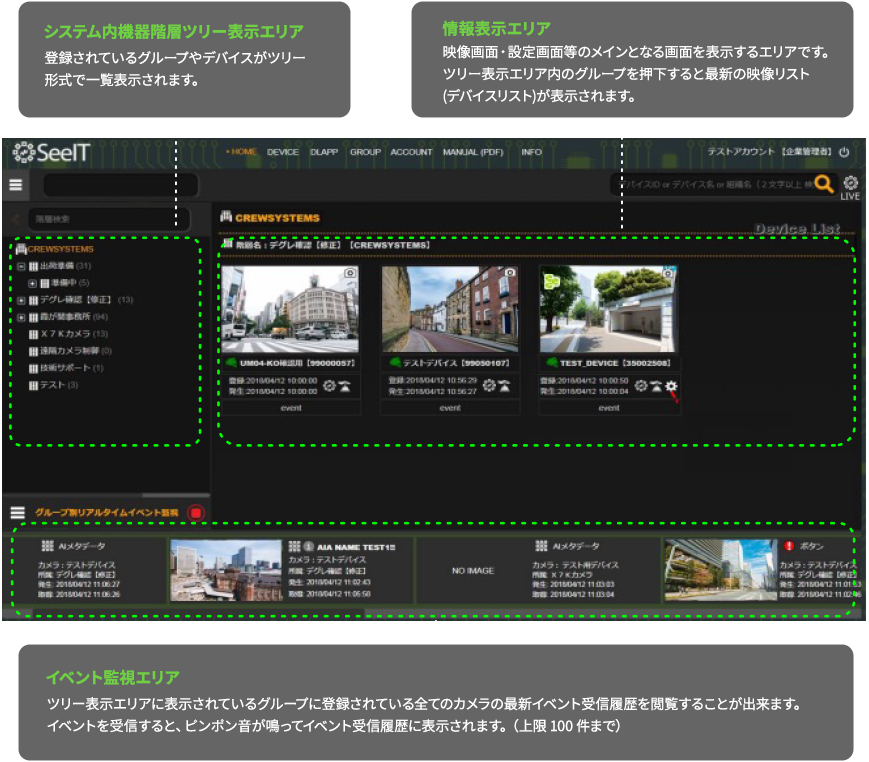Image resolution: width=869 pixels, height=762 pixels.
Task: Open gear settings on the UM04-KO device card
Action: tap(329, 386)
